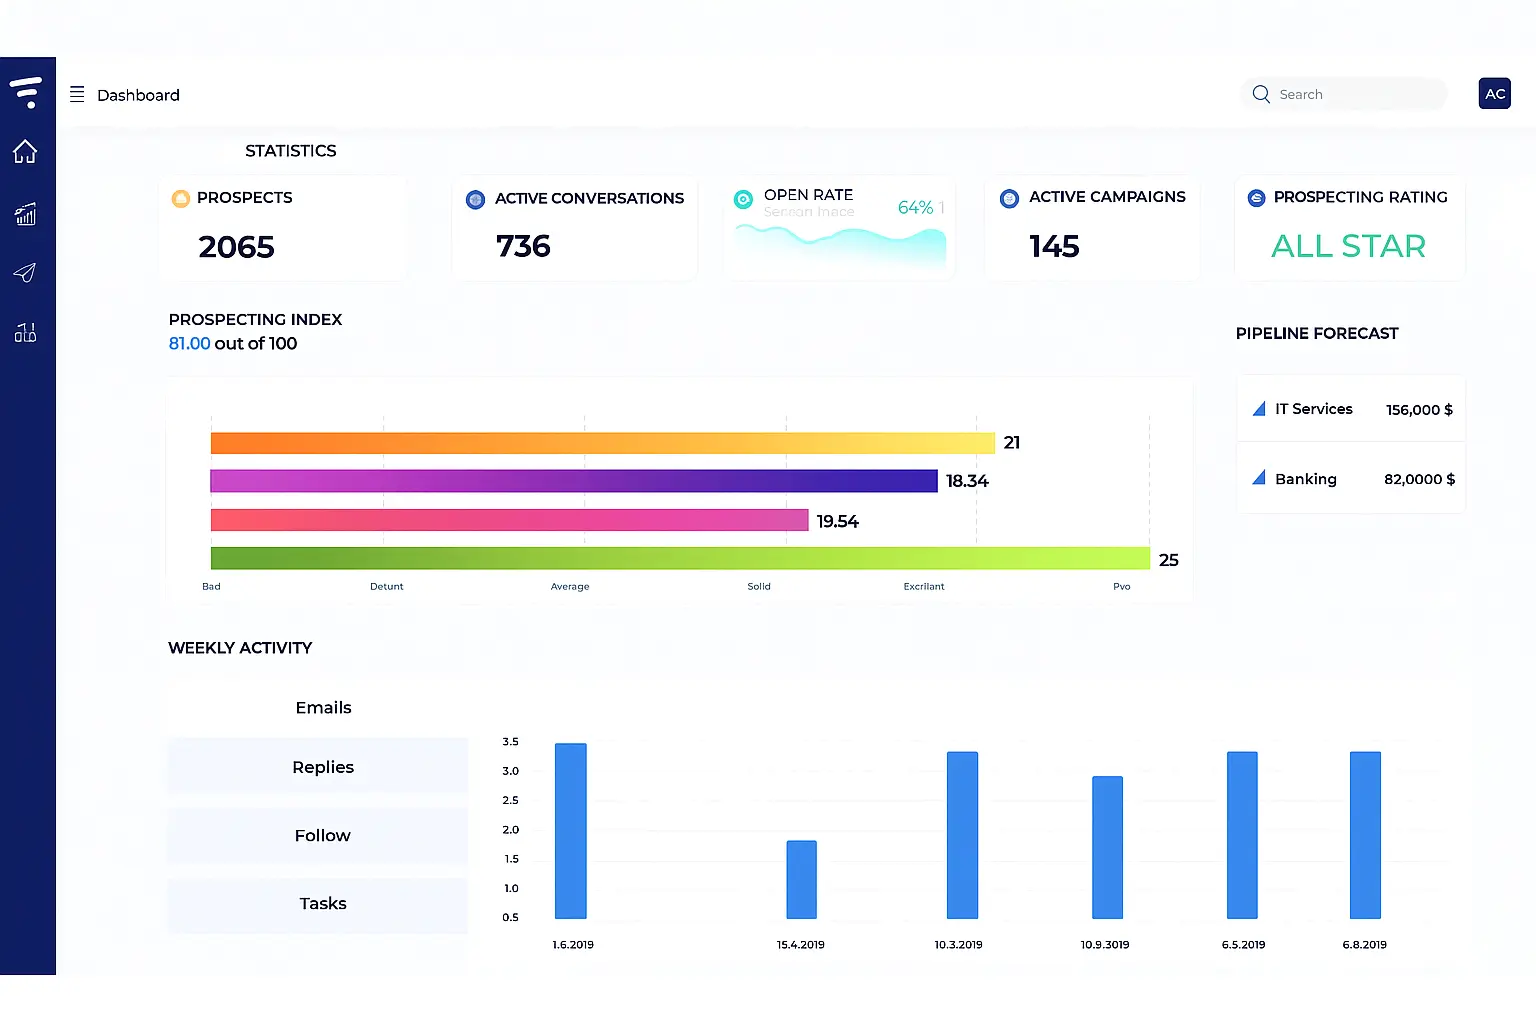
Task: Open campaigns via the paper plane sidebar icon
Action: pyautogui.click(x=25, y=273)
